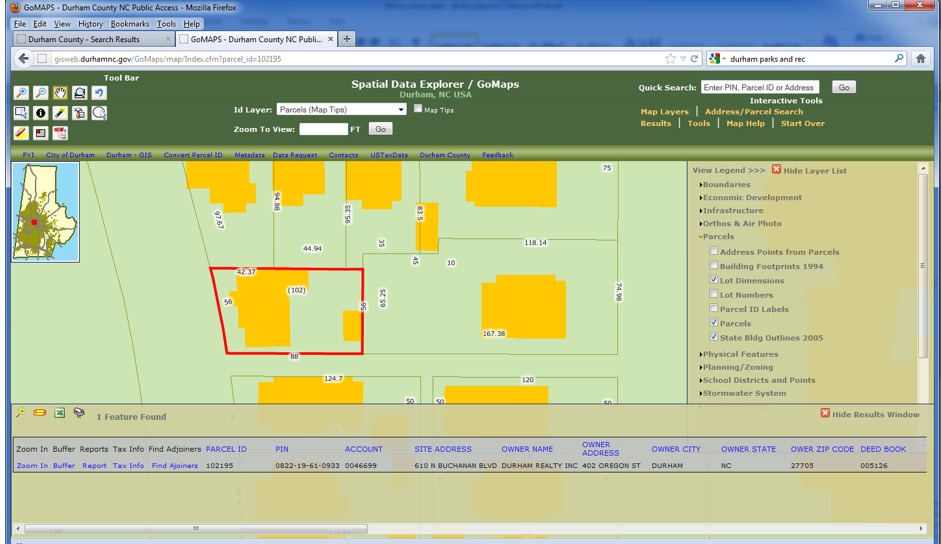Reload the page with refresh icon
Viewport: 941px width, 544px height.
tap(694, 59)
